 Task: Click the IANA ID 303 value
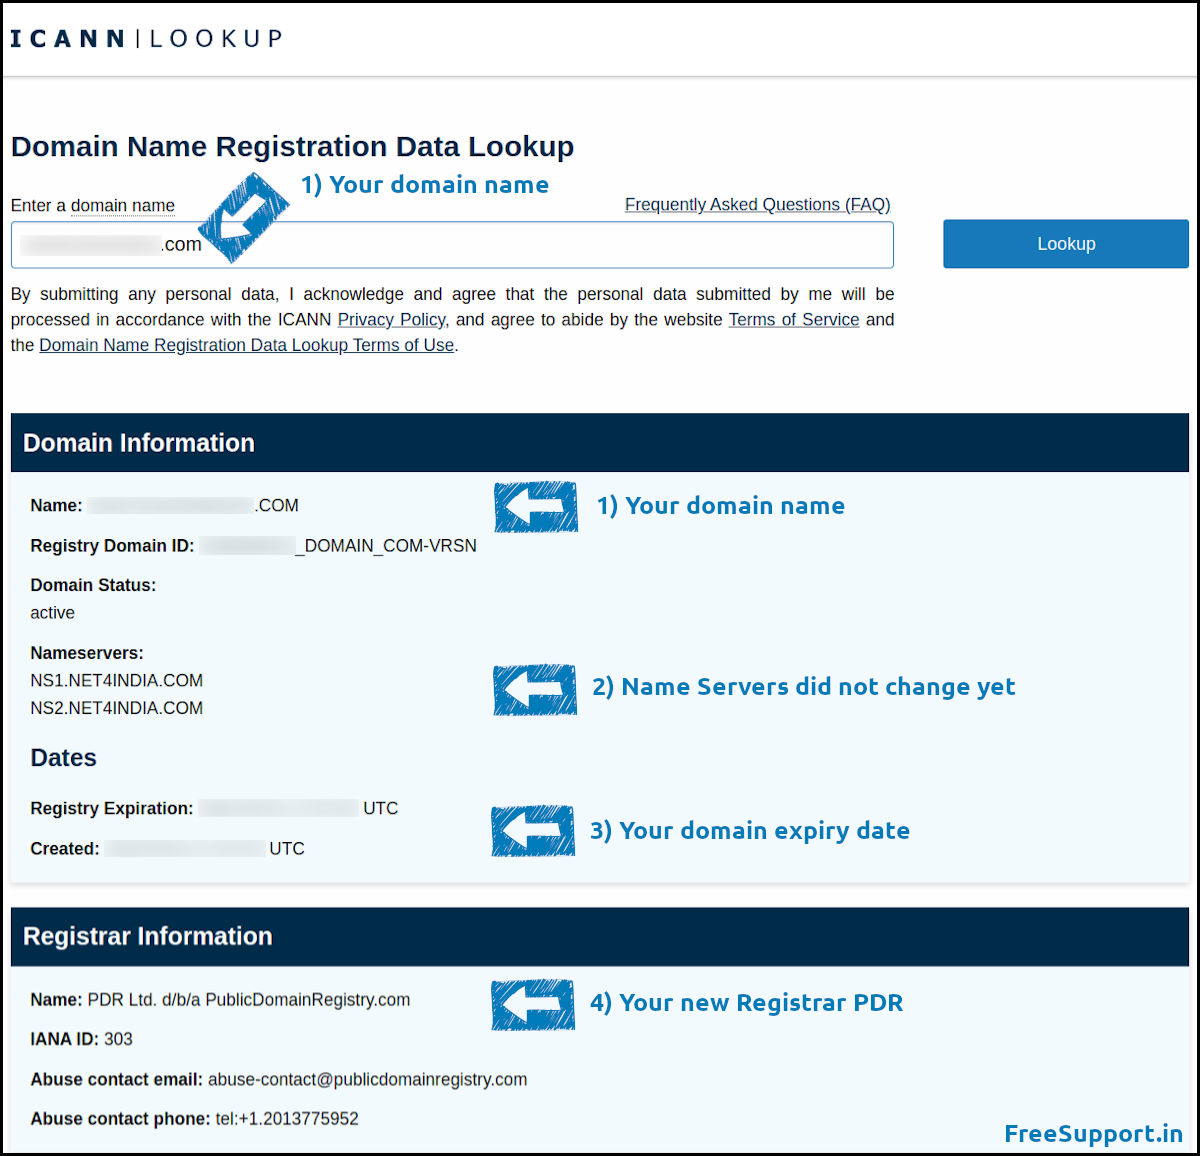coord(118,1039)
